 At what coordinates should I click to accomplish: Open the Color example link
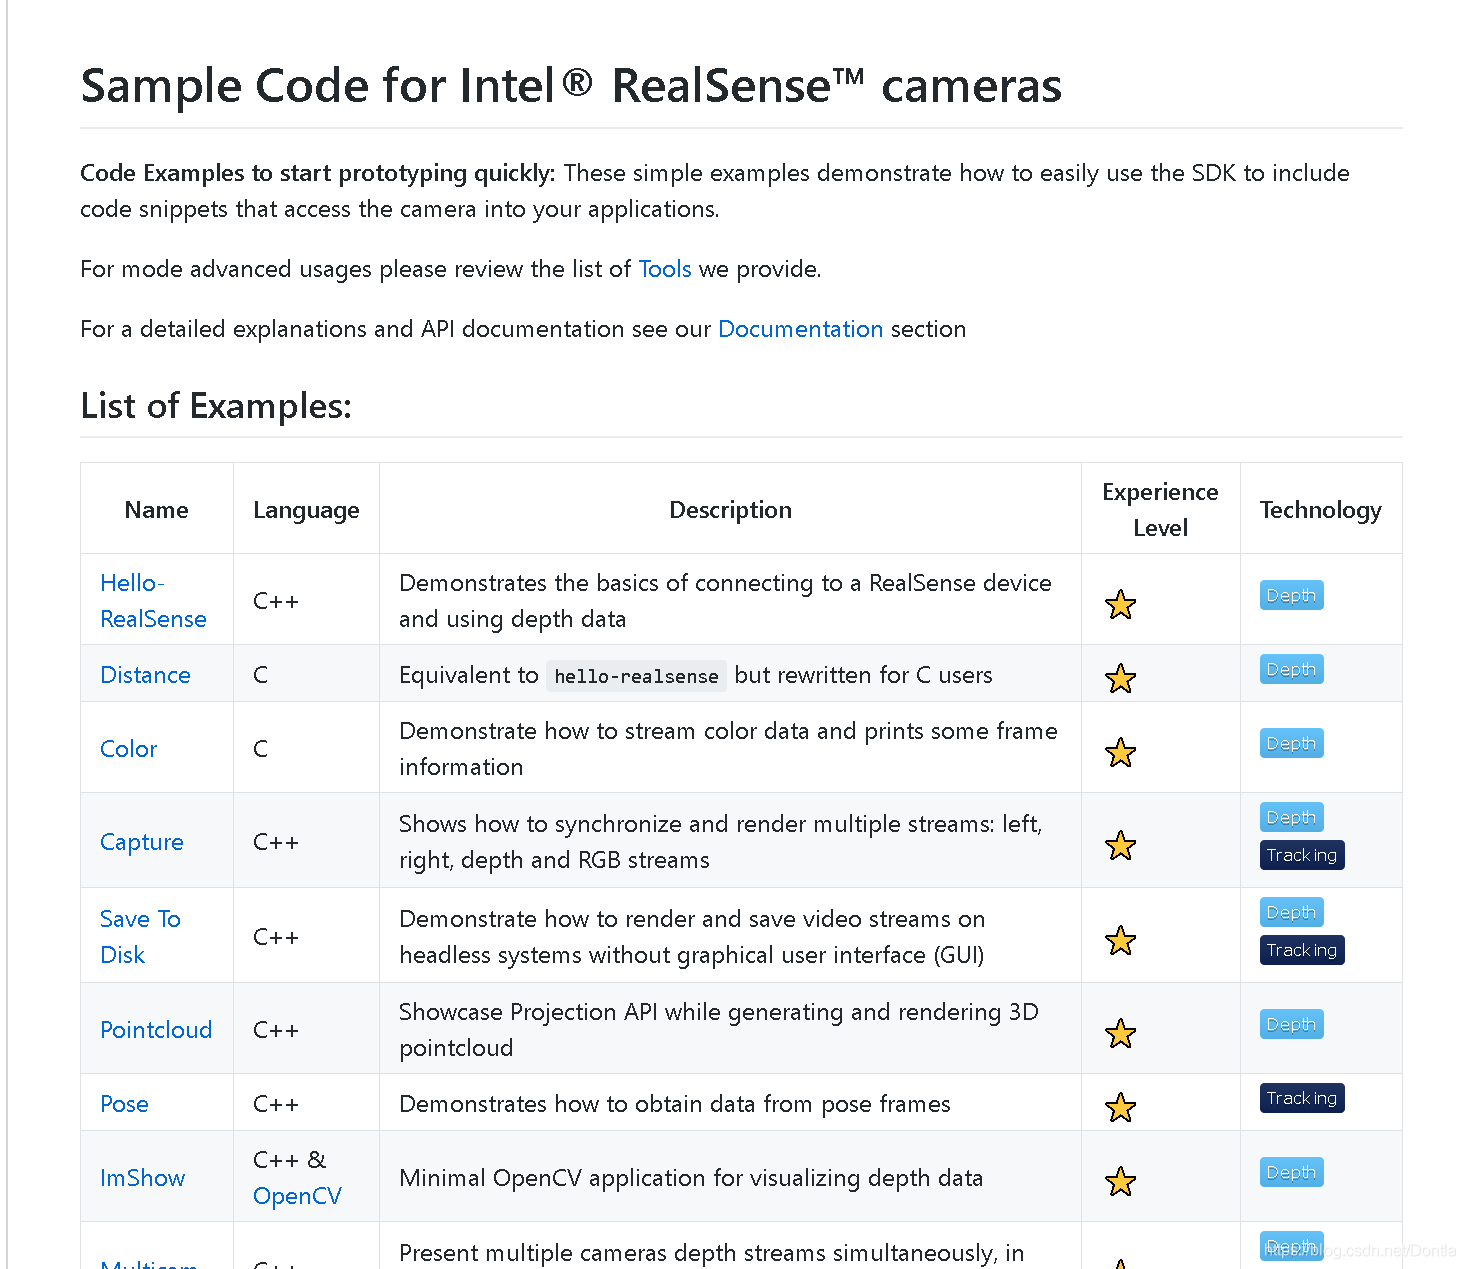pos(128,749)
